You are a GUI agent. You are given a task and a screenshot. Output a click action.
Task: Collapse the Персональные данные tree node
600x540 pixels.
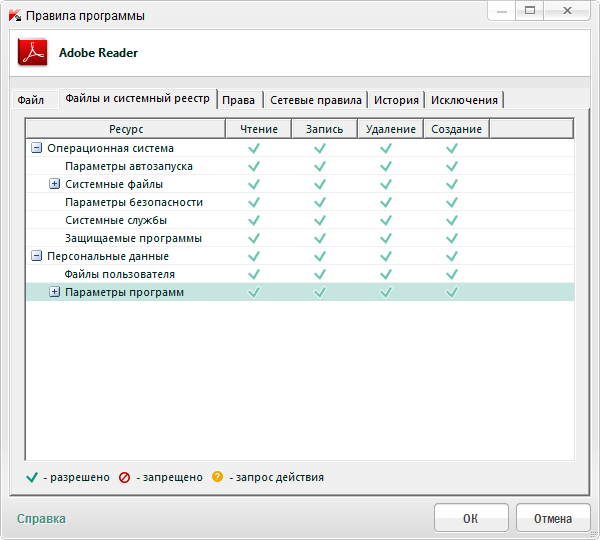tap(36, 256)
